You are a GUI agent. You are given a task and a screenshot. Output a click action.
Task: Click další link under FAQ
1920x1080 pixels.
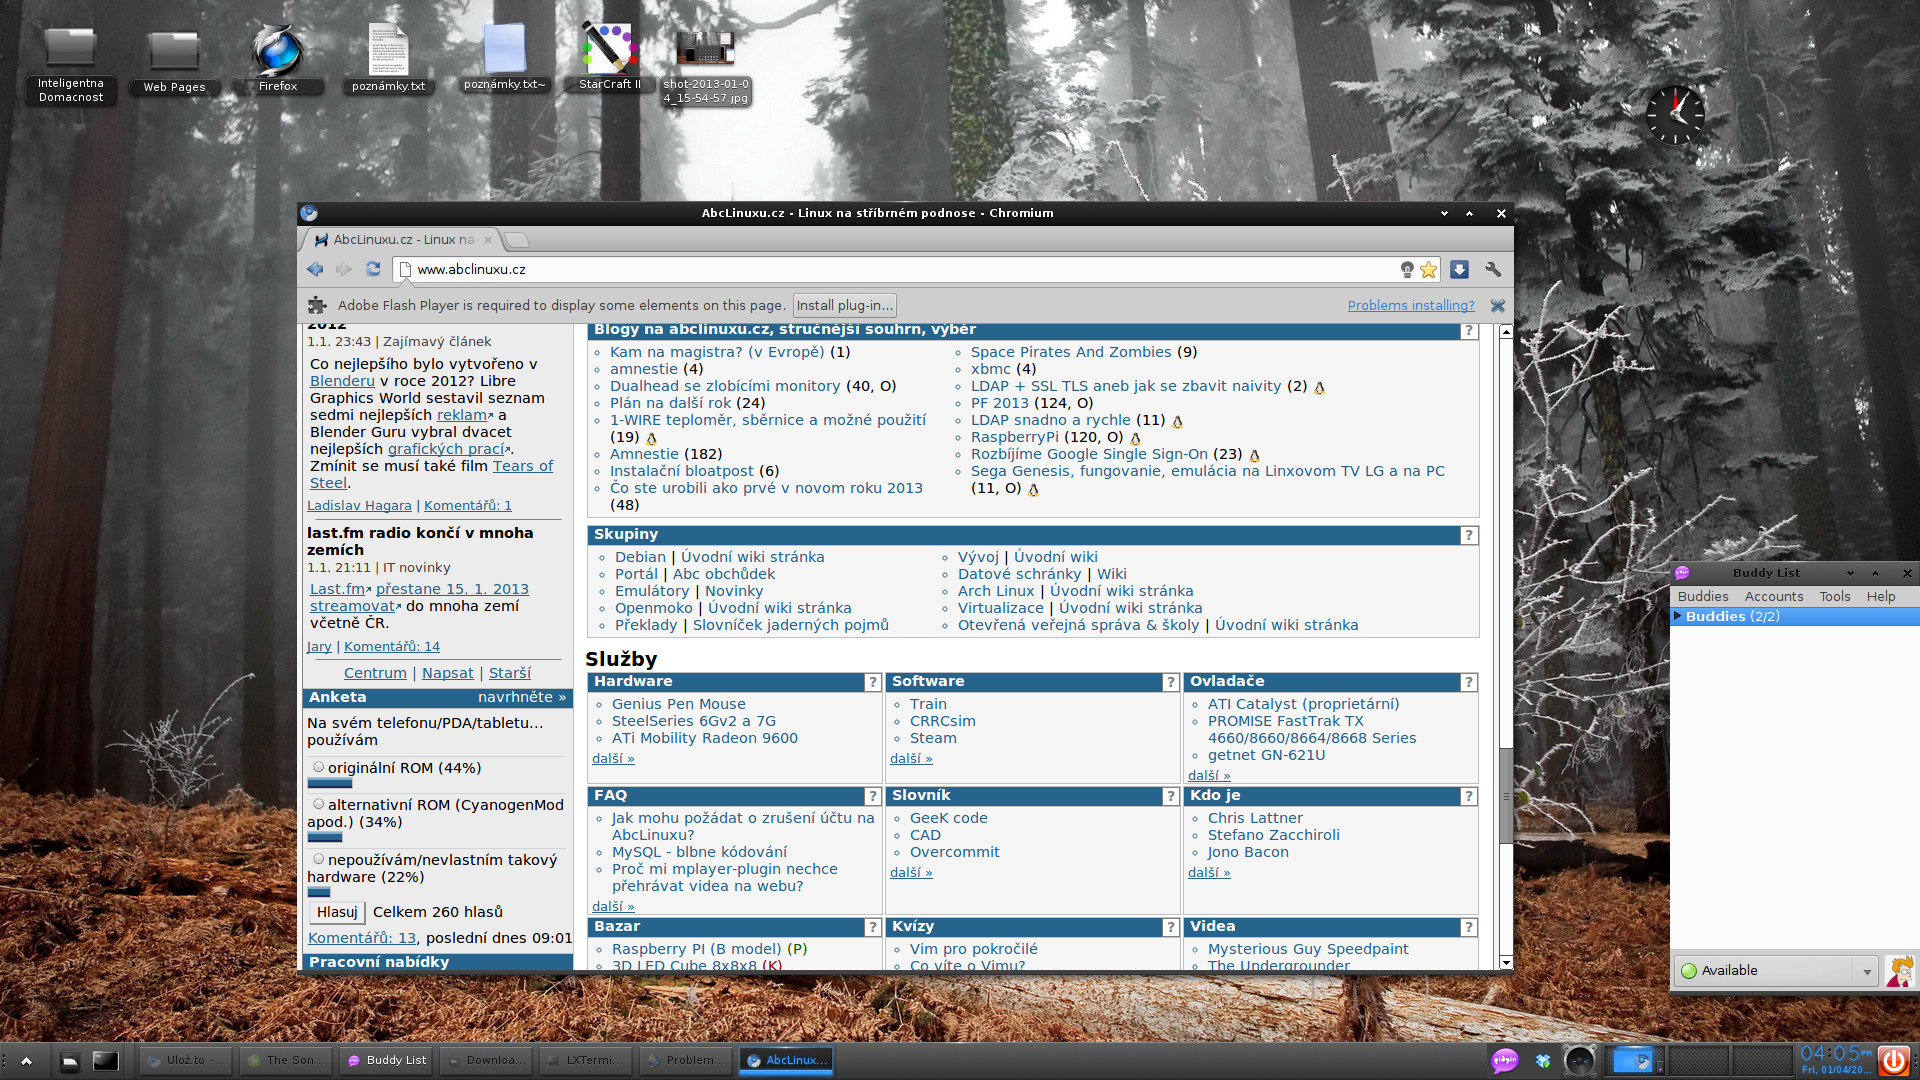click(x=612, y=906)
